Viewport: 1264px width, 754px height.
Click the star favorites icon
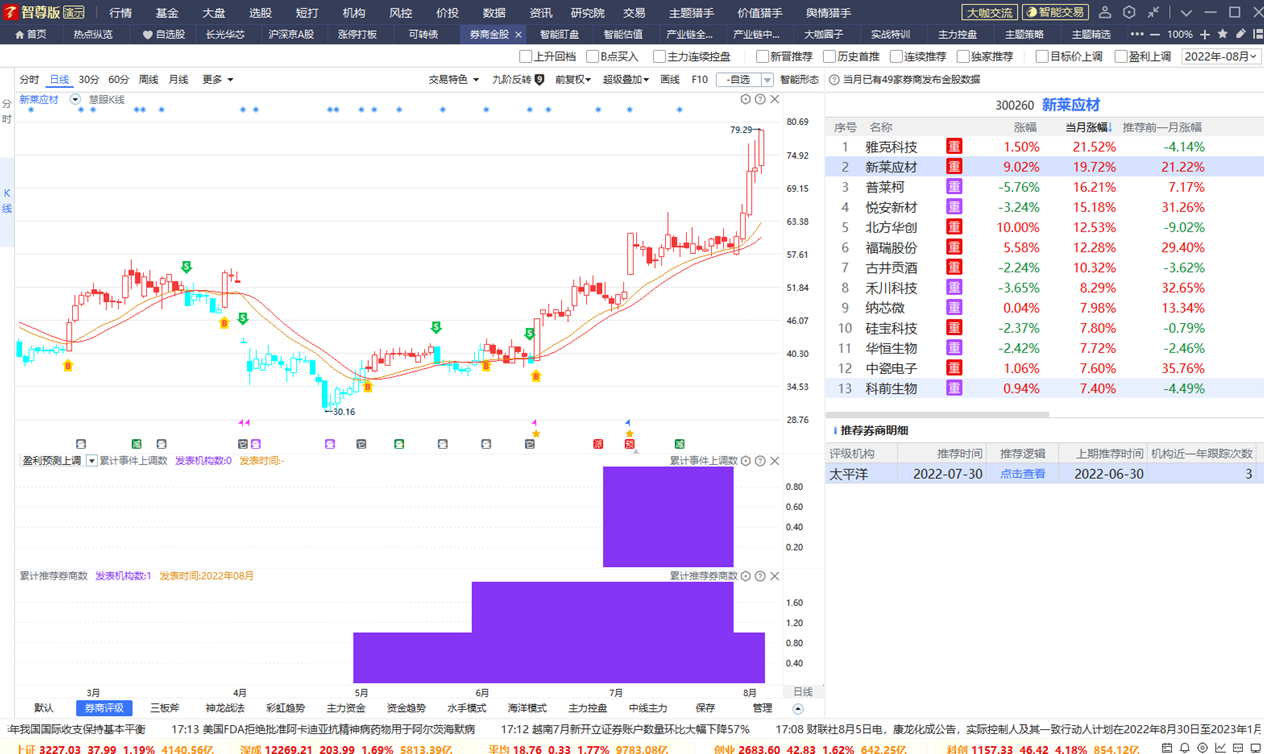coord(1222,34)
